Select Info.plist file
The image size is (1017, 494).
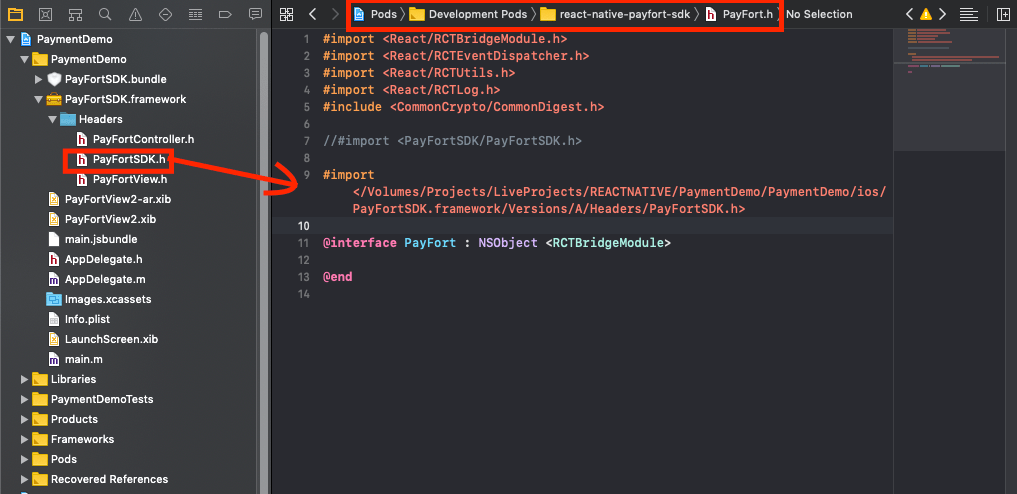tap(88, 319)
